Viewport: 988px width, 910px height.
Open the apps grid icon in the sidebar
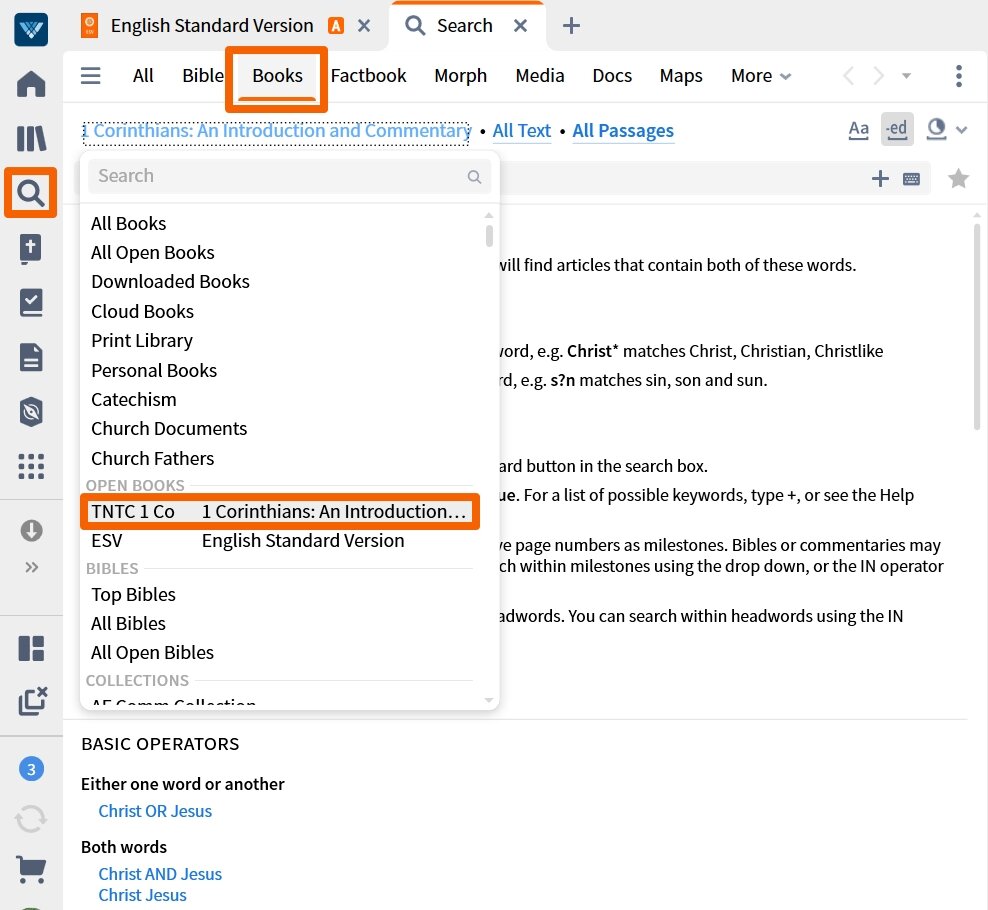(x=30, y=466)
